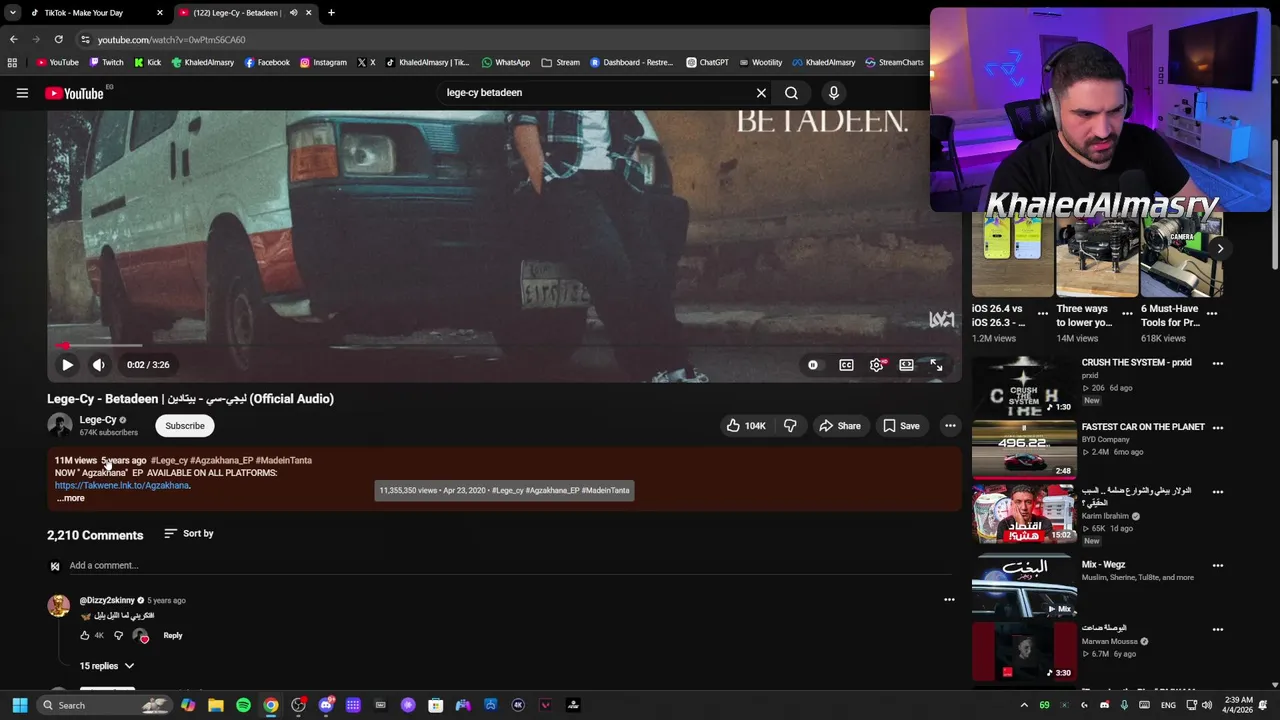This screenshot has width=1280, height=720.
Task: Go back to previous page
Action: 13,40
